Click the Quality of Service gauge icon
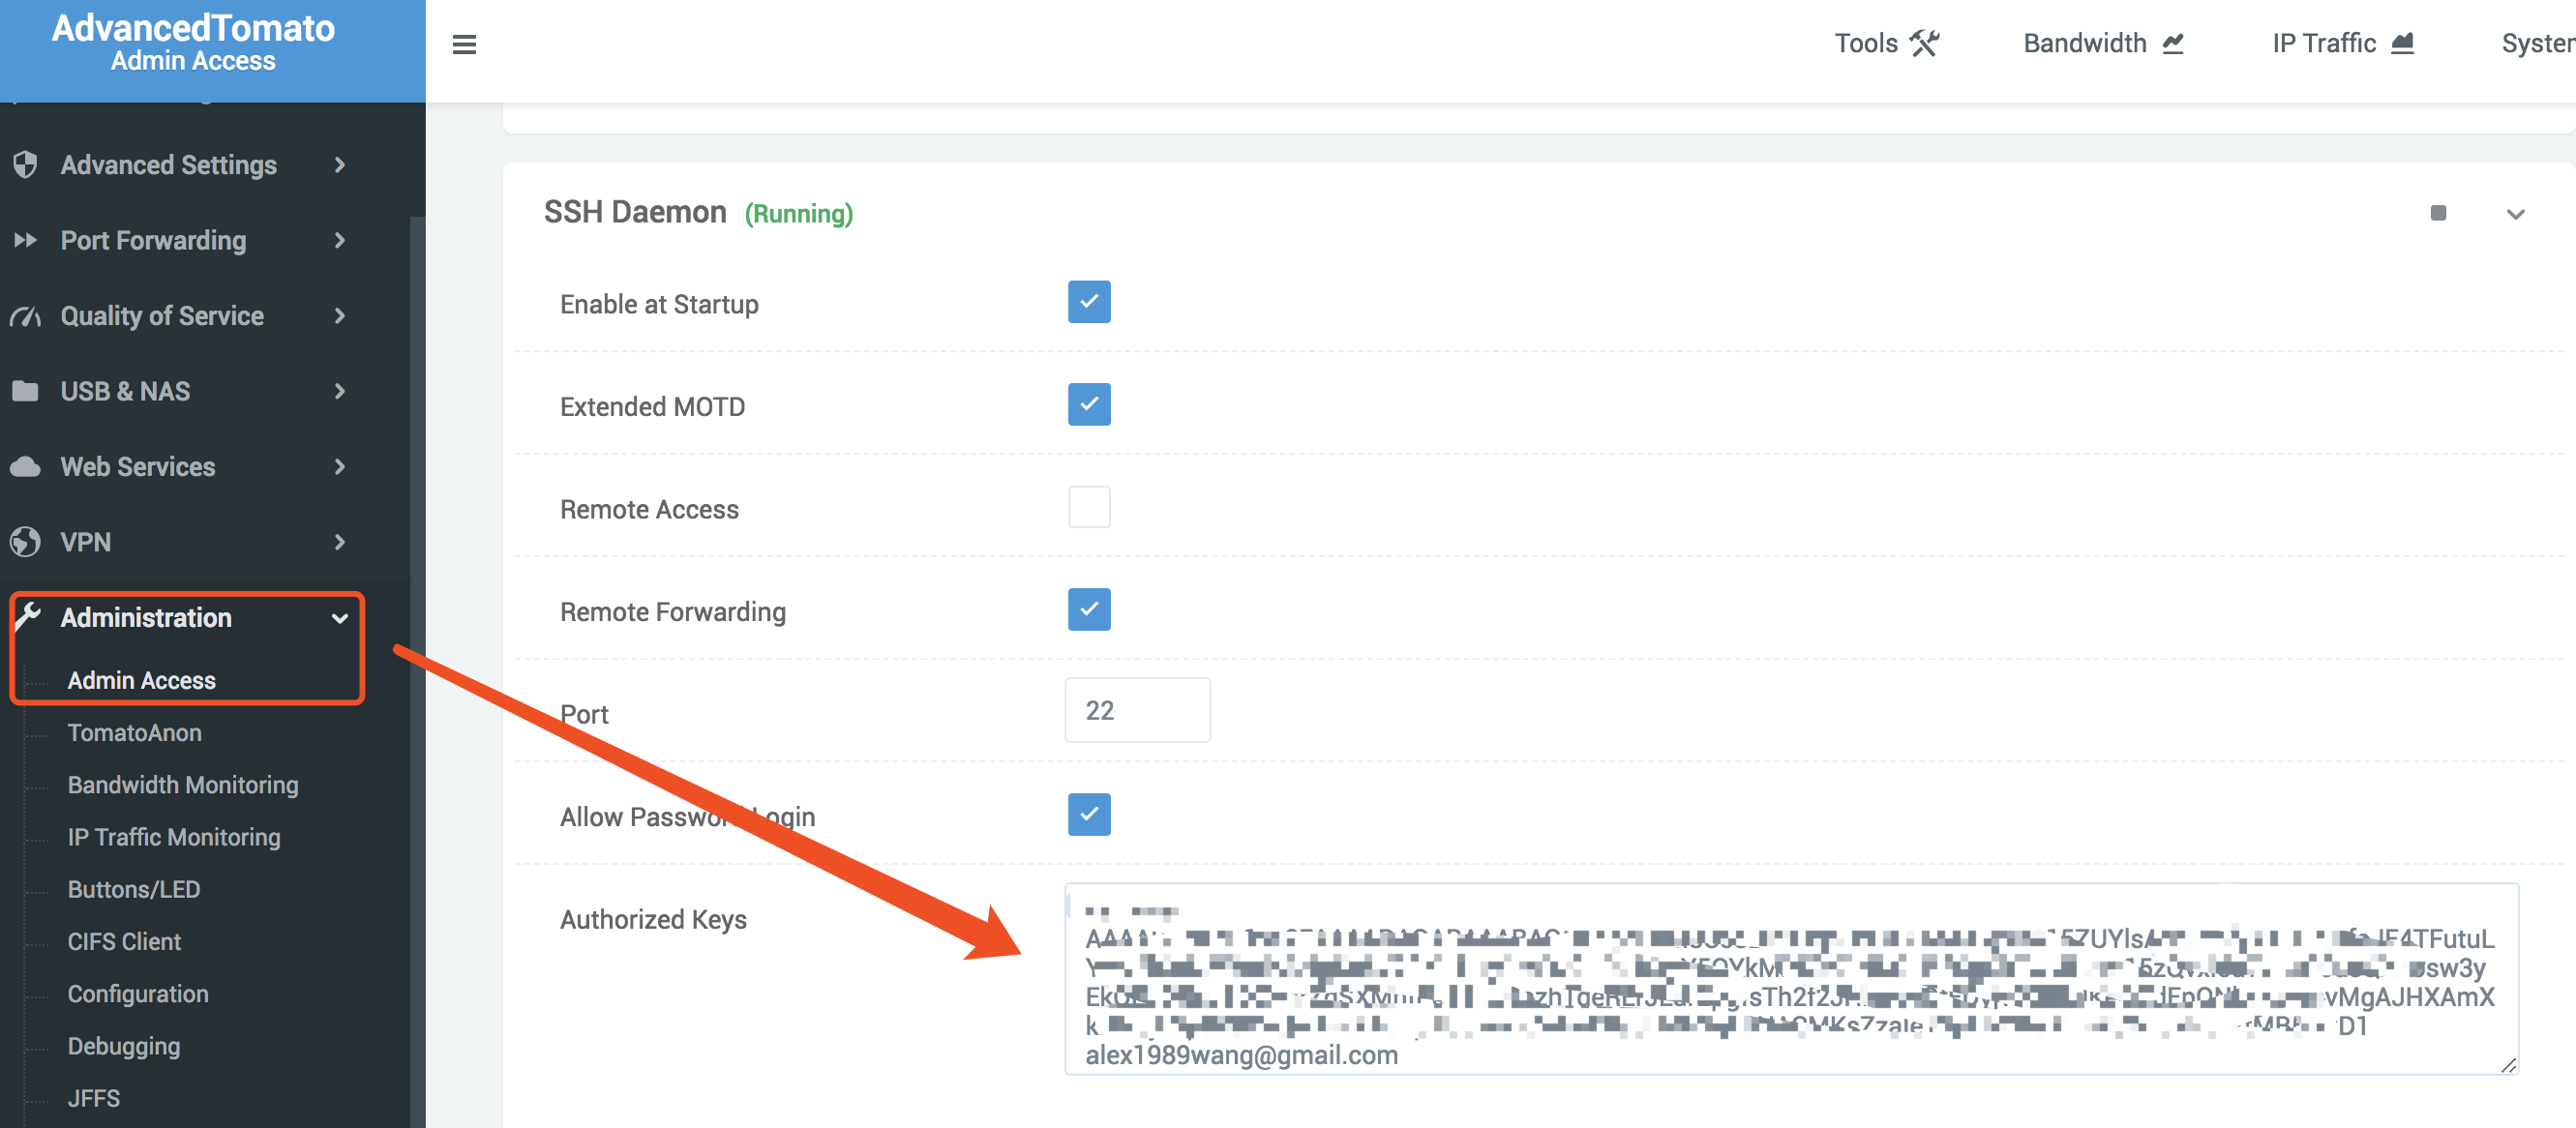 25,316
